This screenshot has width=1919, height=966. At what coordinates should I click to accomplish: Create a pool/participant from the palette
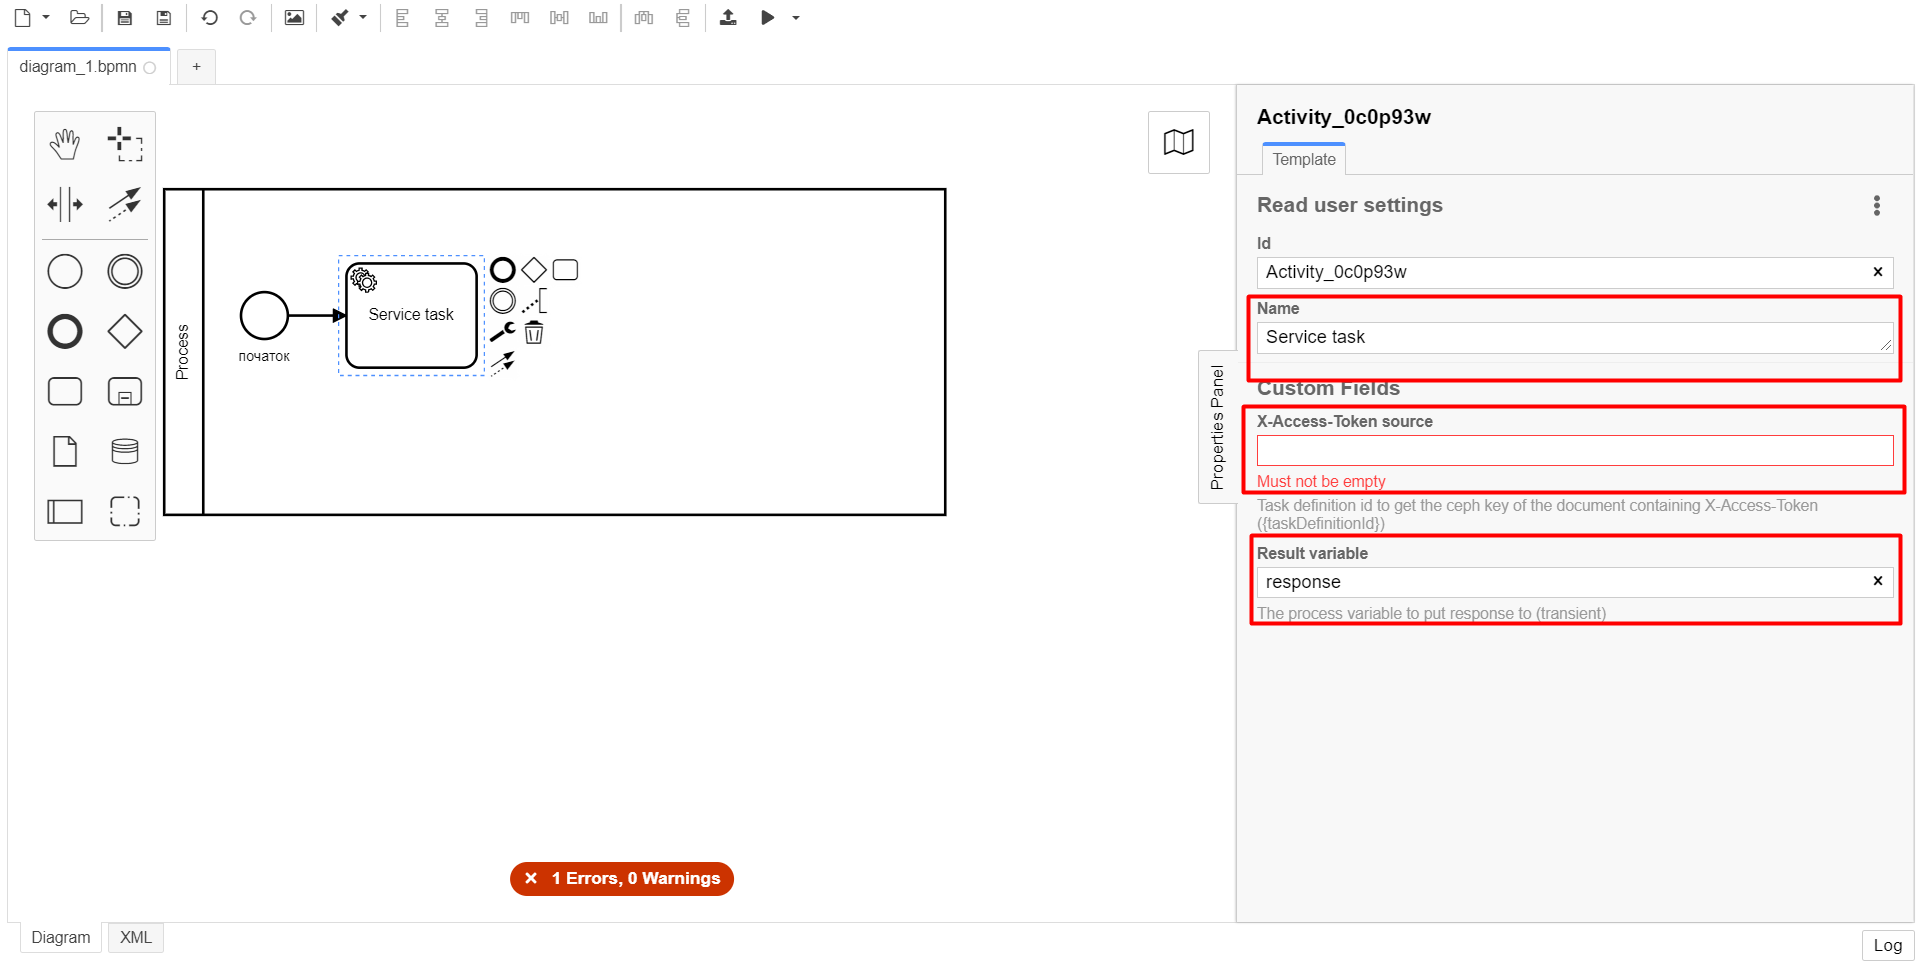click(x=65, y=511)
